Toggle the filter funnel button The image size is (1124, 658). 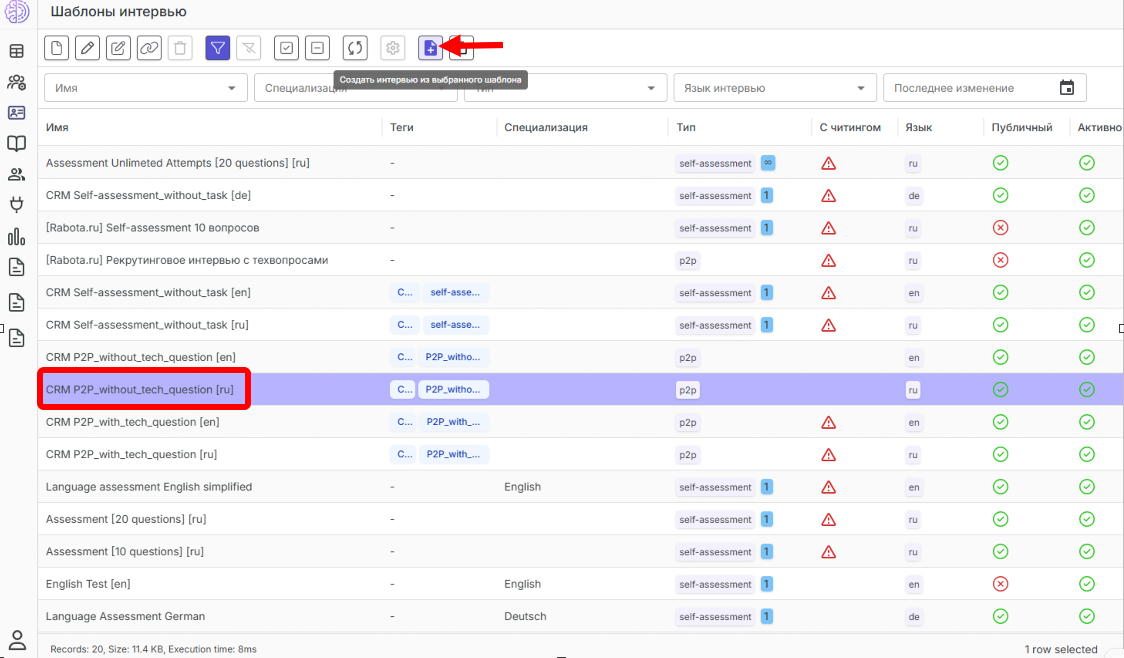(218, 47)
